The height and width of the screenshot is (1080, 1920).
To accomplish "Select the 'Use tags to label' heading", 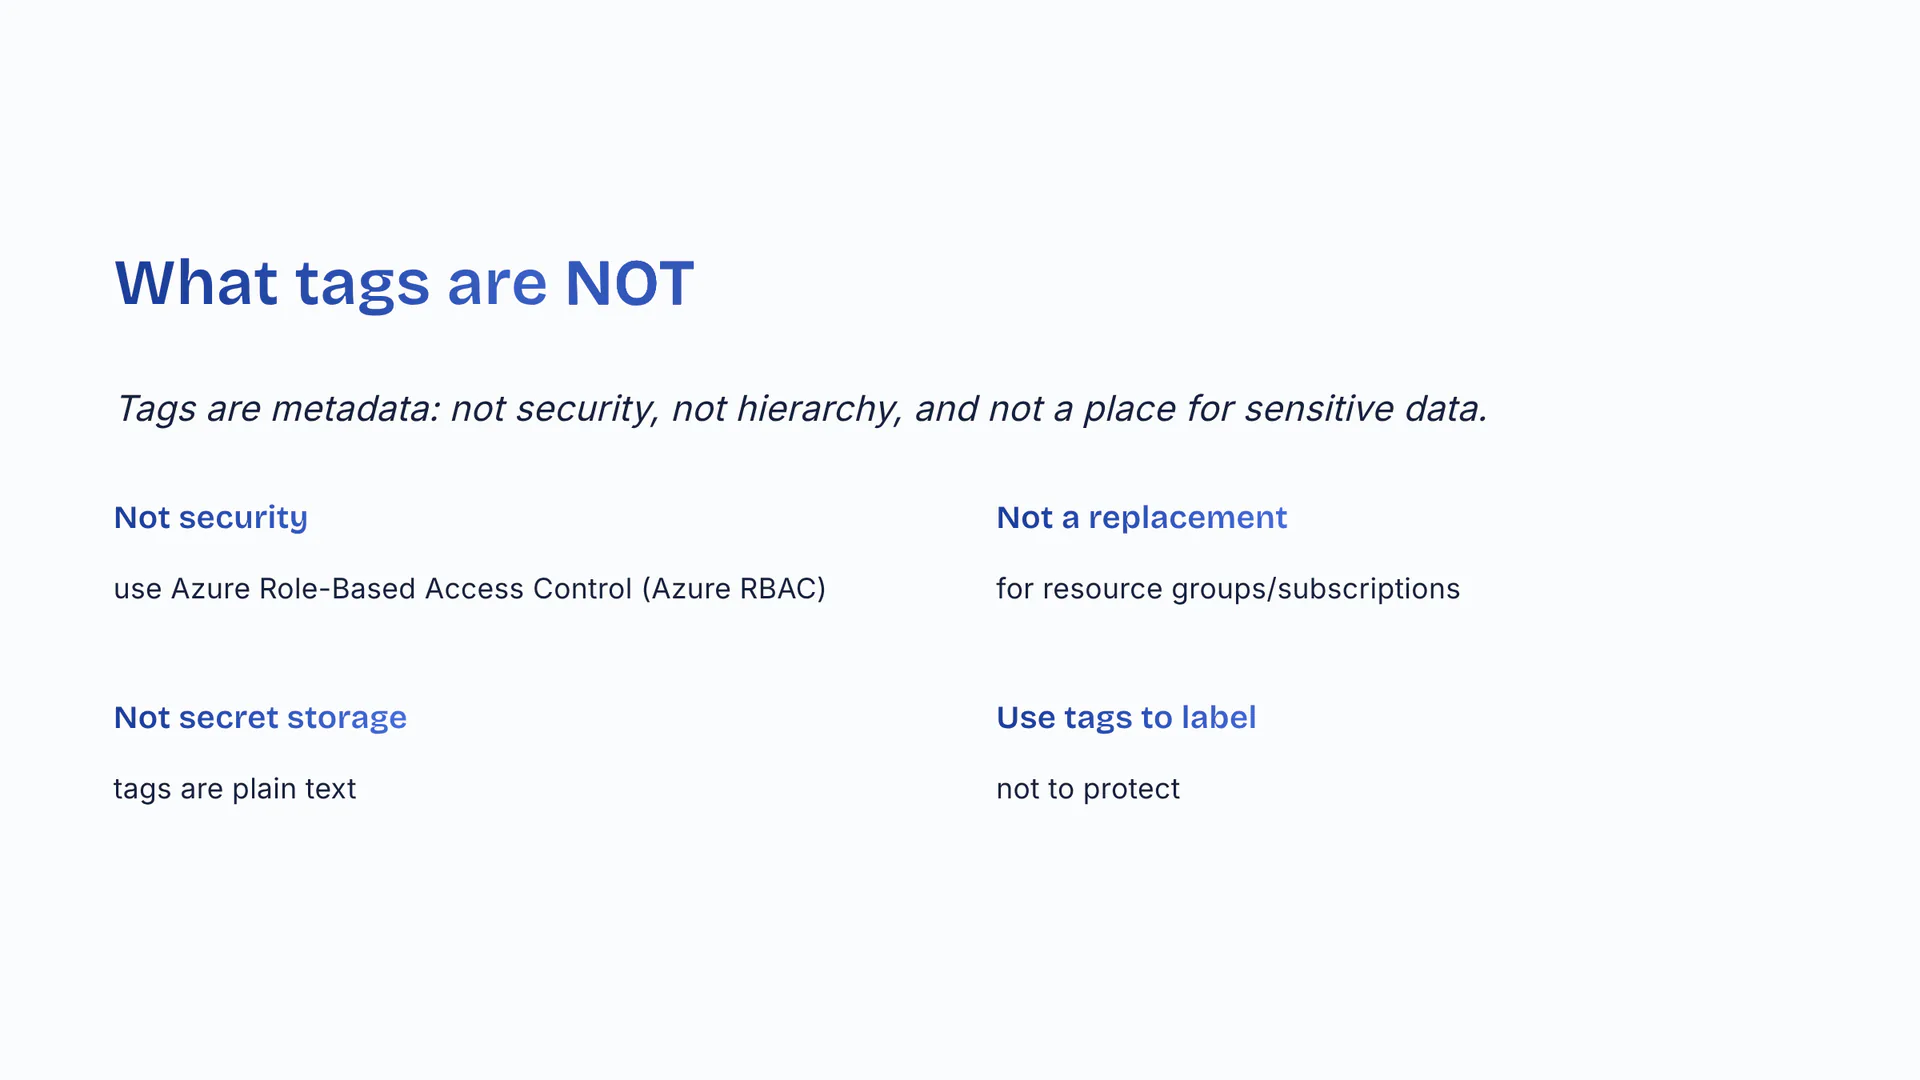I will pos(1126,717).
